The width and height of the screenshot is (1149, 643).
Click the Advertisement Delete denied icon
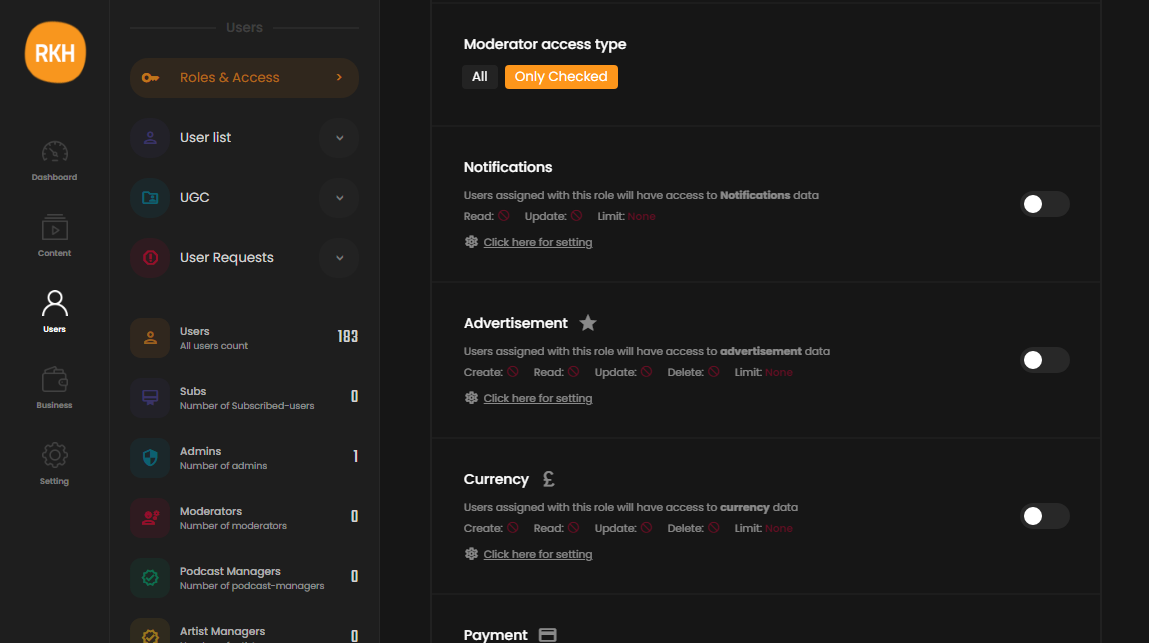[714, 372]
